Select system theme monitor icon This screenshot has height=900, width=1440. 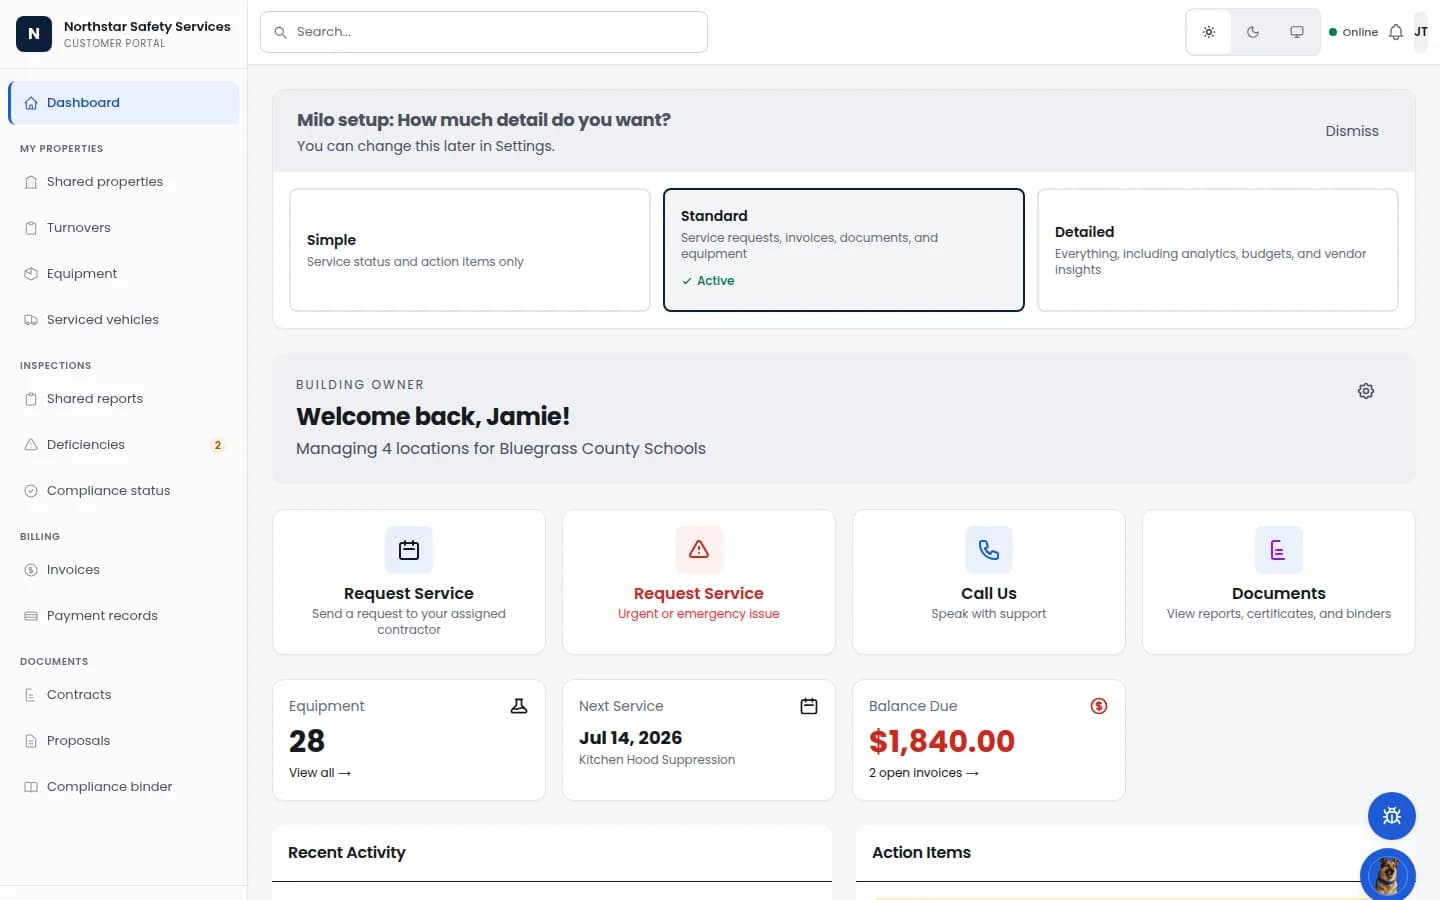tap(1297, 32)
